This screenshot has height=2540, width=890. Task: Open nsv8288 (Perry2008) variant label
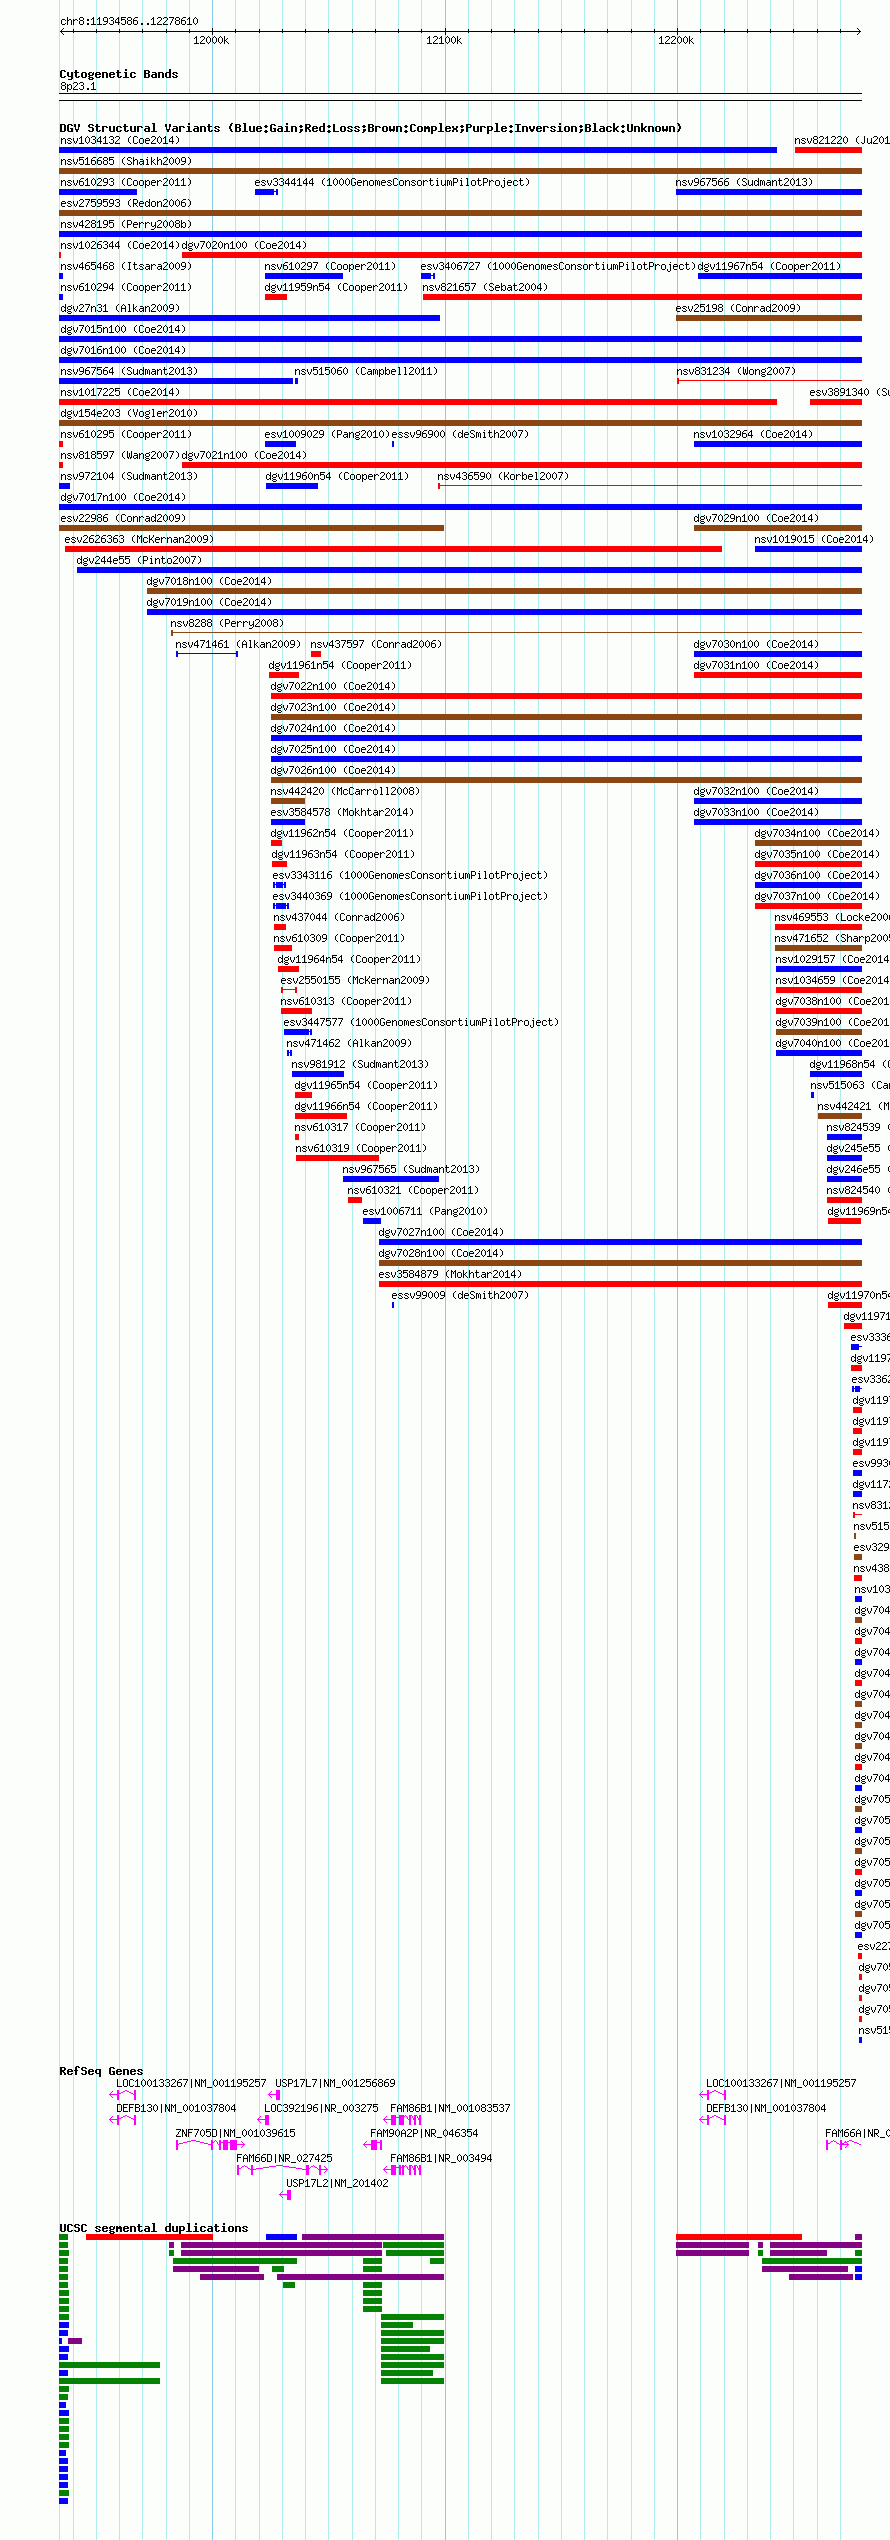pyautogui.click(x=227, y=623)
